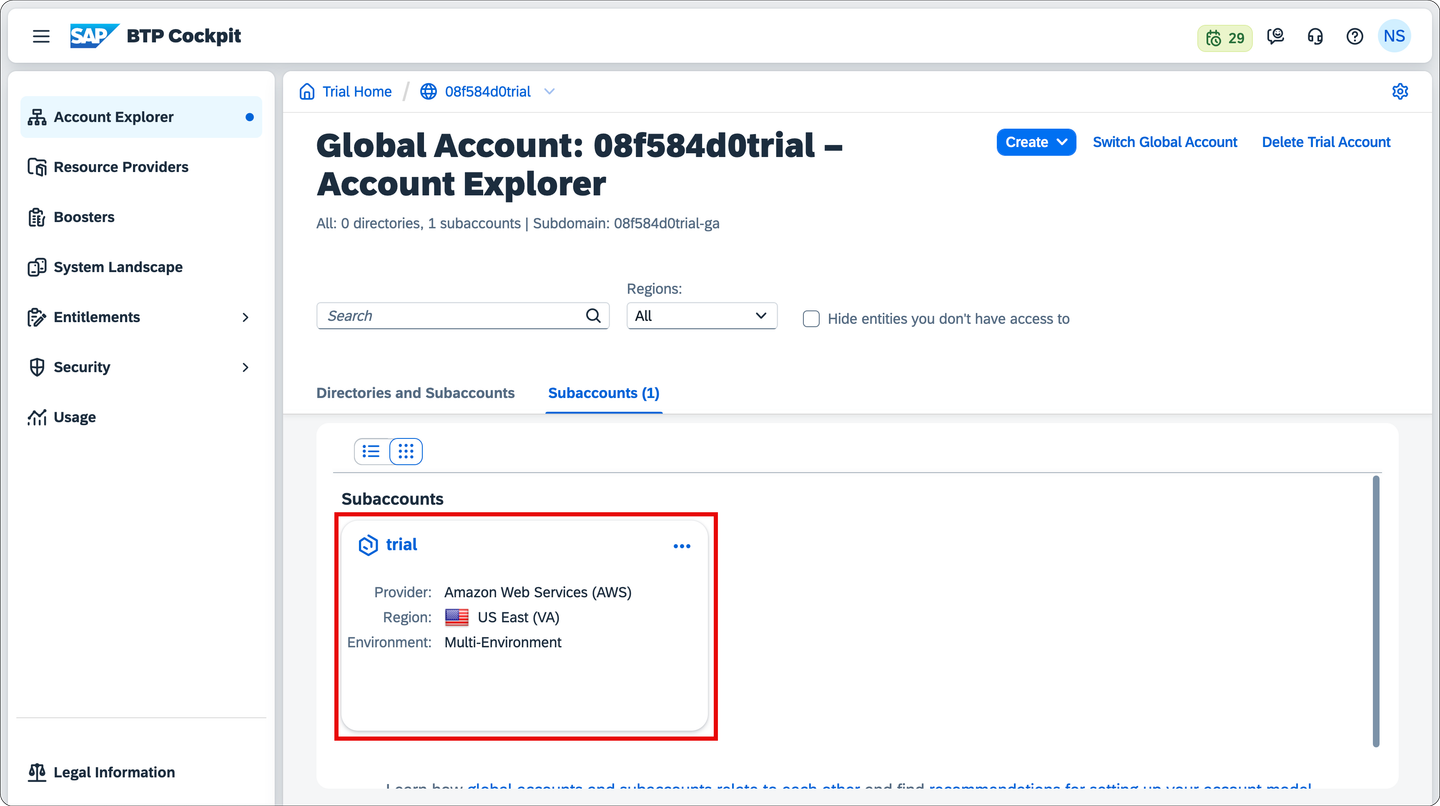The image size is (1440, 806).
Task: Open the support headset icon
Action: [x=1315, y=36]
